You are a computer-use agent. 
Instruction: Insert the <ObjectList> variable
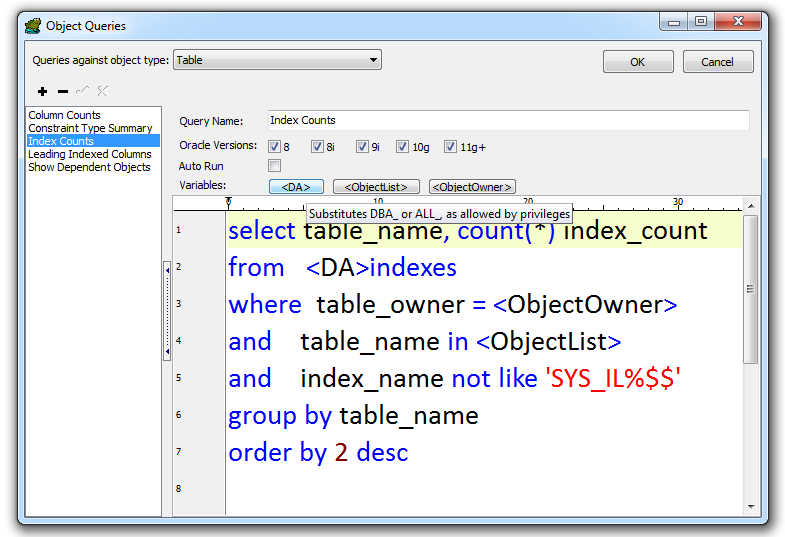[x=376, y=187]
